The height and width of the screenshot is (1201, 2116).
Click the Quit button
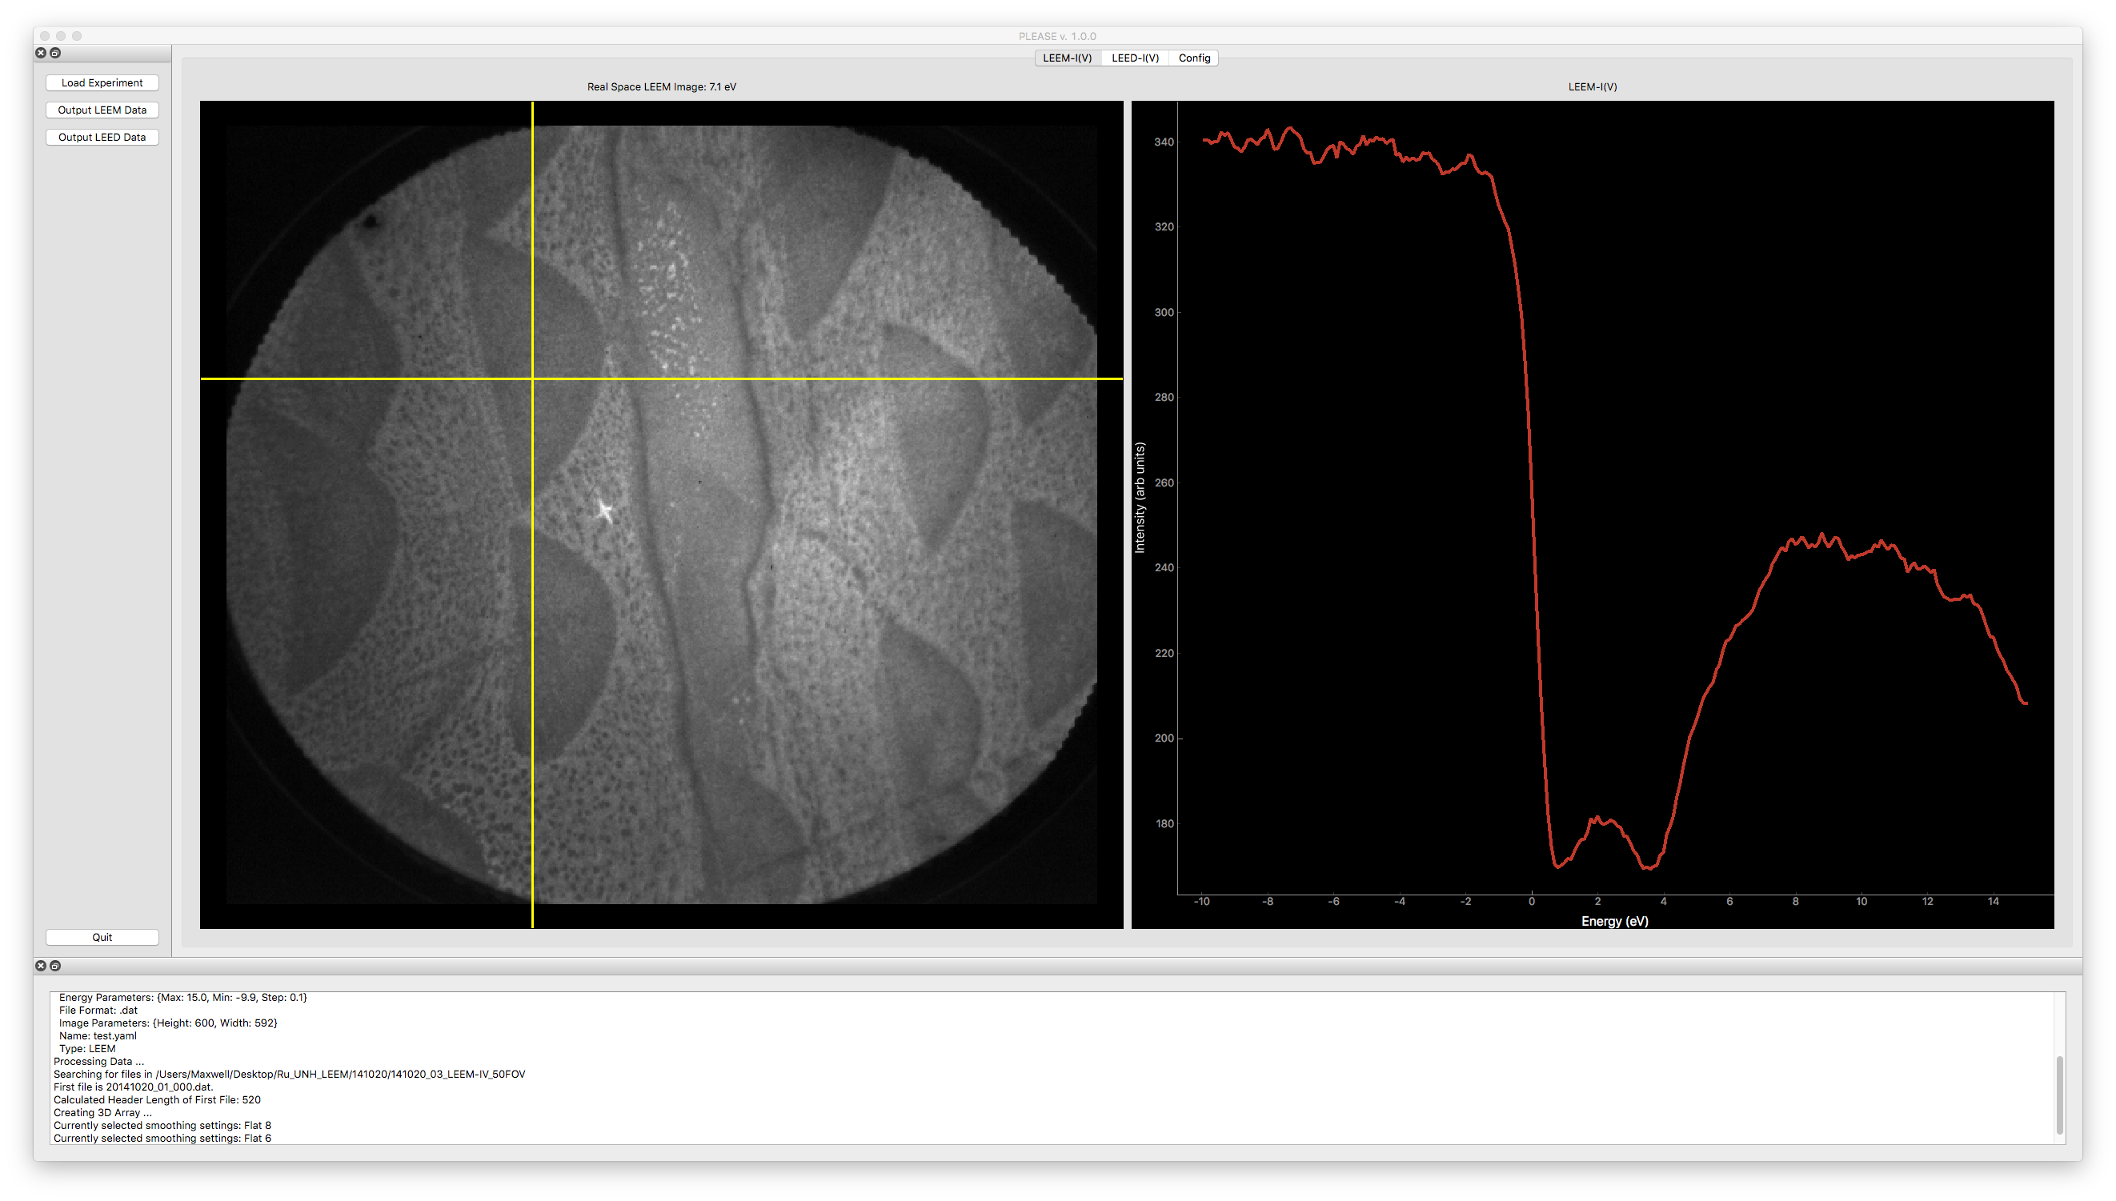coord(102,937)
